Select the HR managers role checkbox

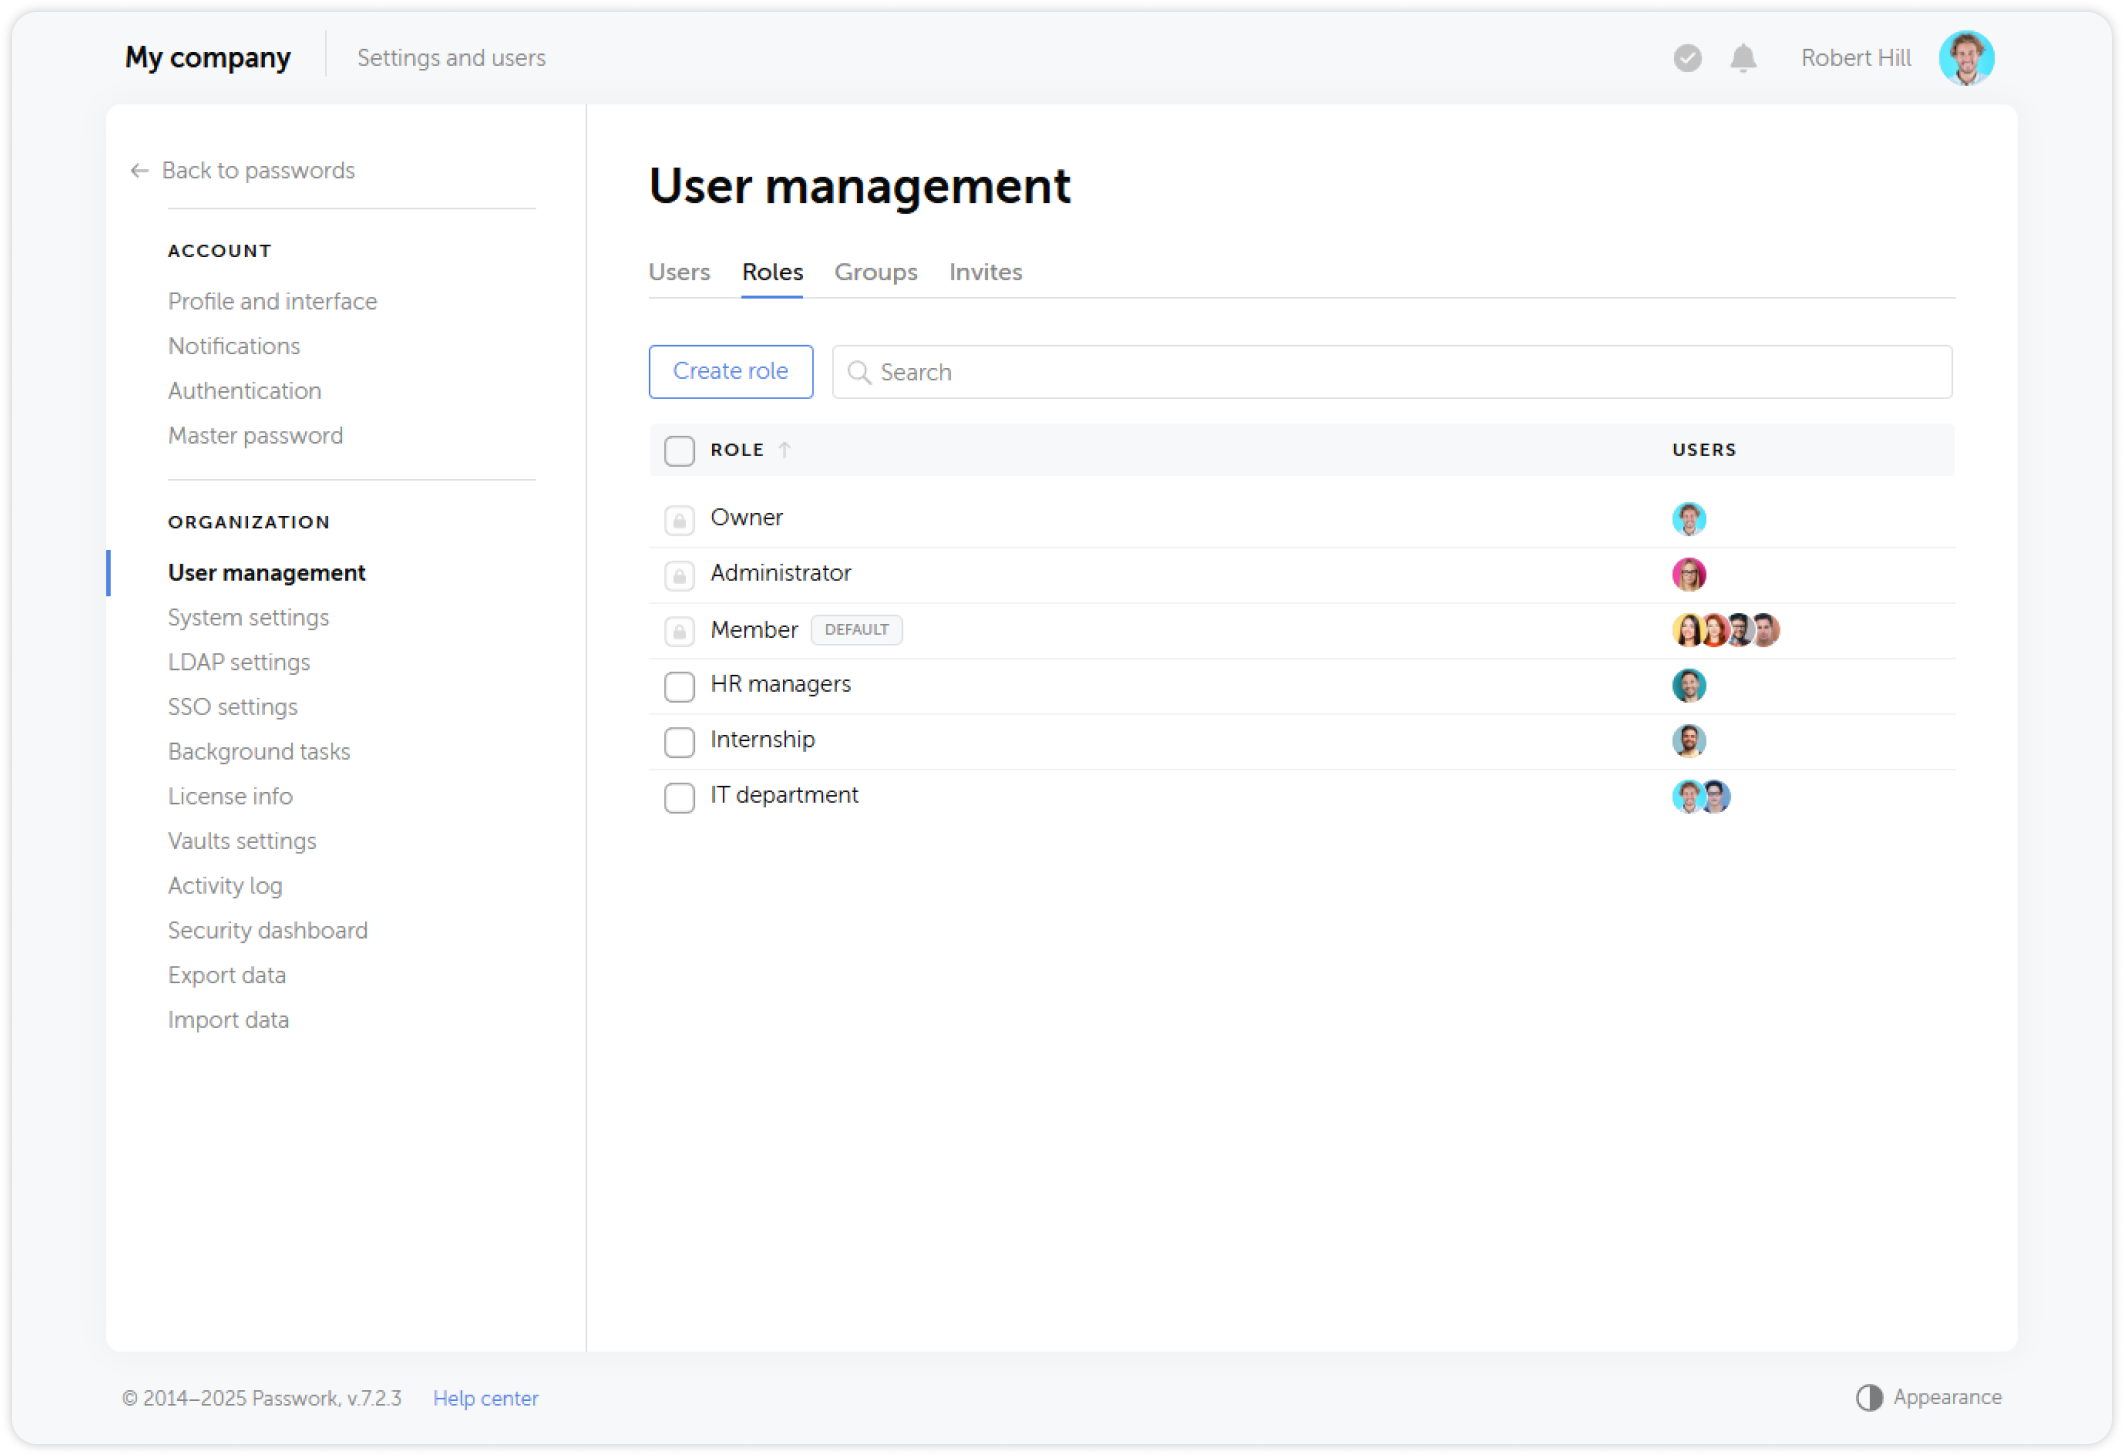(679, 687)
